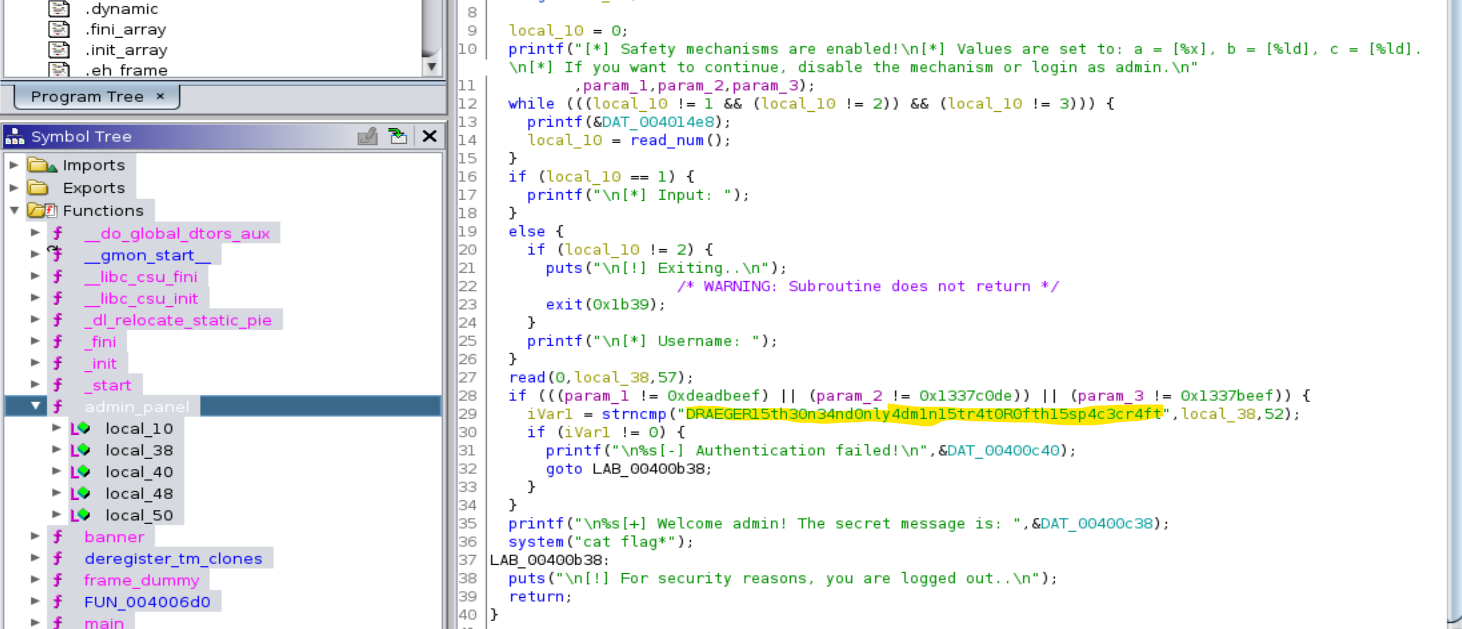Expand the Exports node
The image size is (1462, 629).
(x=14, y=188)
